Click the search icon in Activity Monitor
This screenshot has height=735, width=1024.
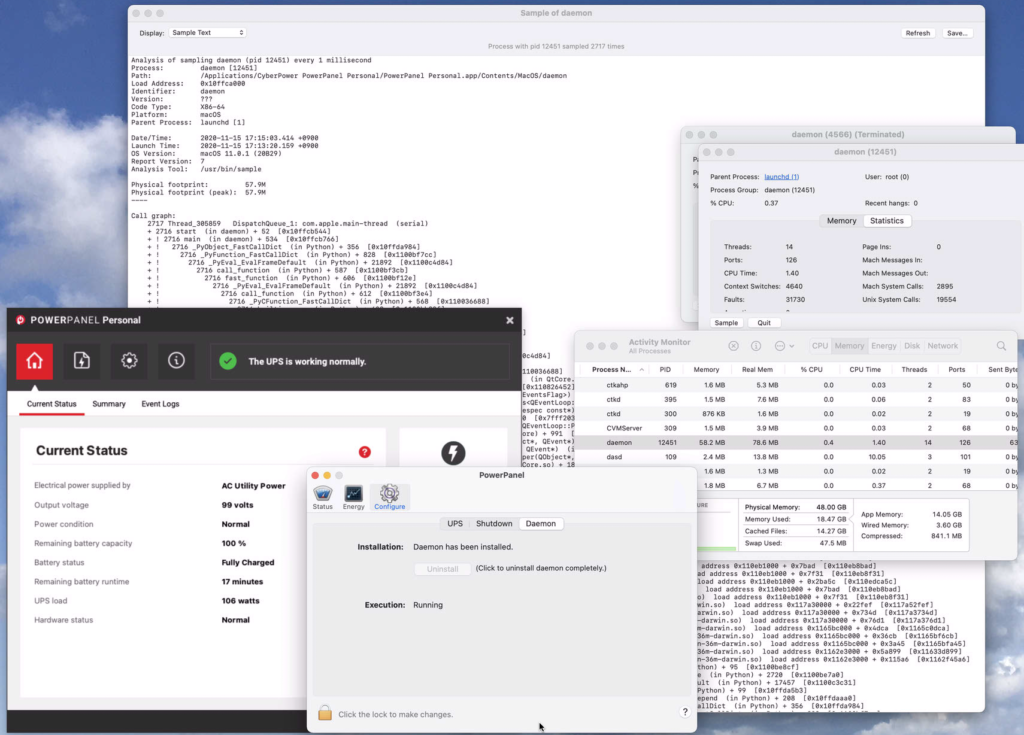pyautogui.click(x=1001, y=346)
